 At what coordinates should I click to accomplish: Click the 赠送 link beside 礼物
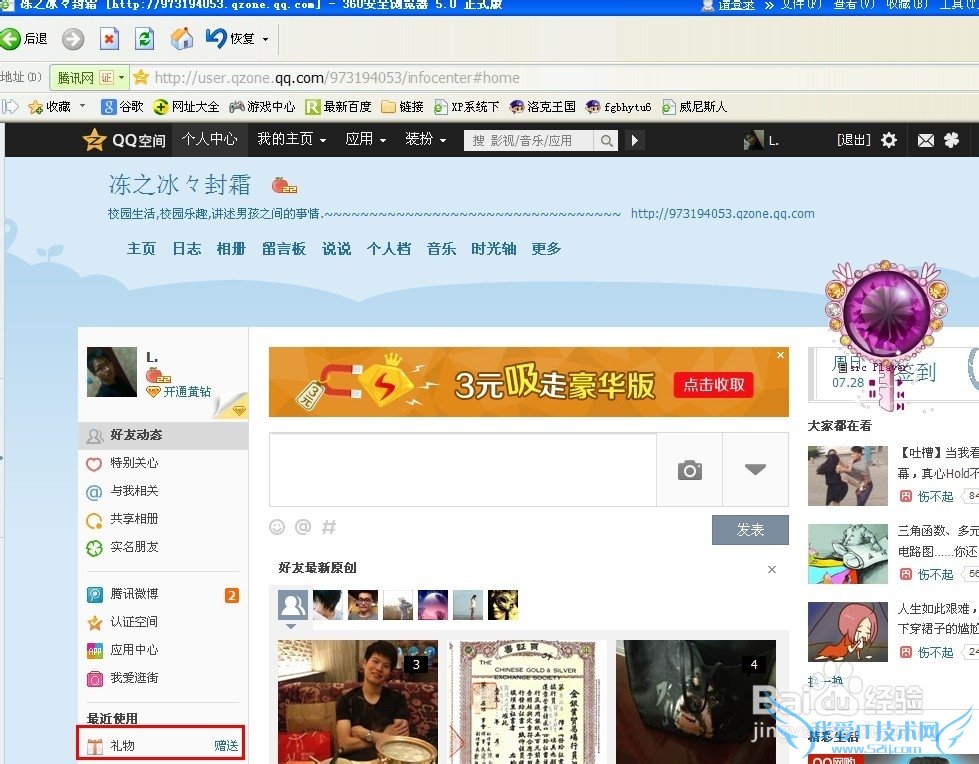[226, 745]
